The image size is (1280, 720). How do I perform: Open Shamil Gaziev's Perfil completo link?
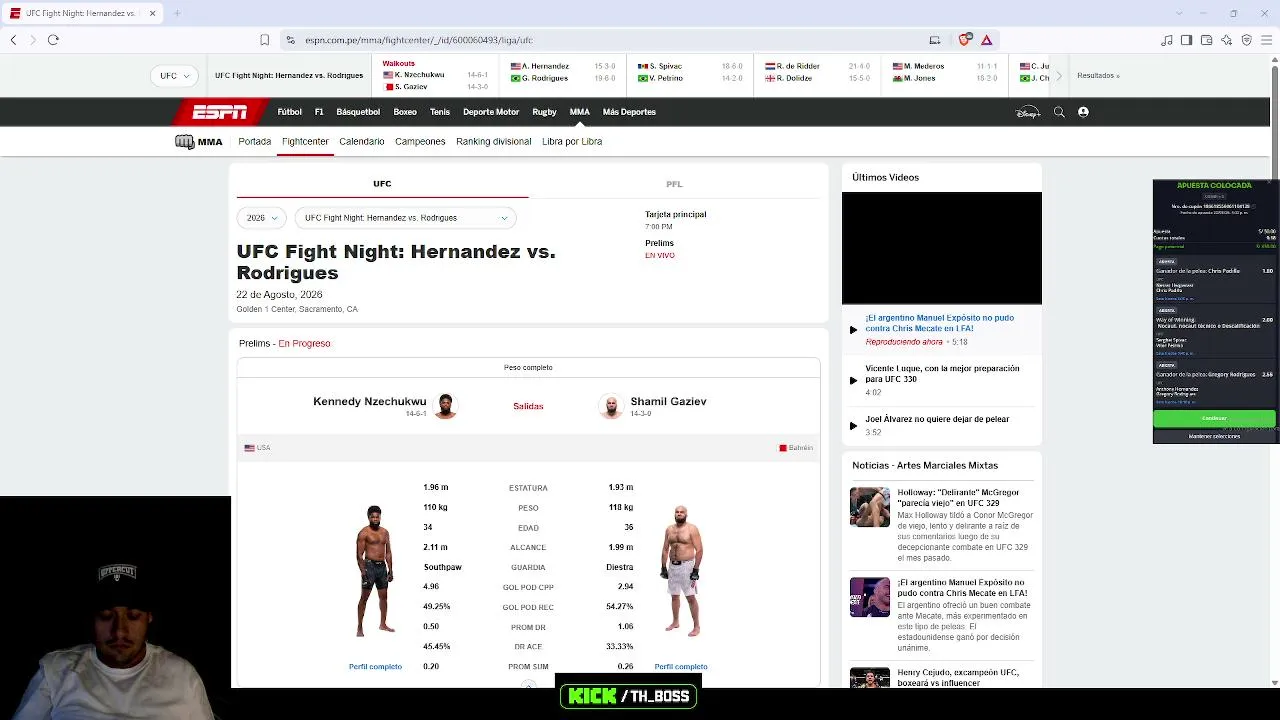click(x=681, y=666)
